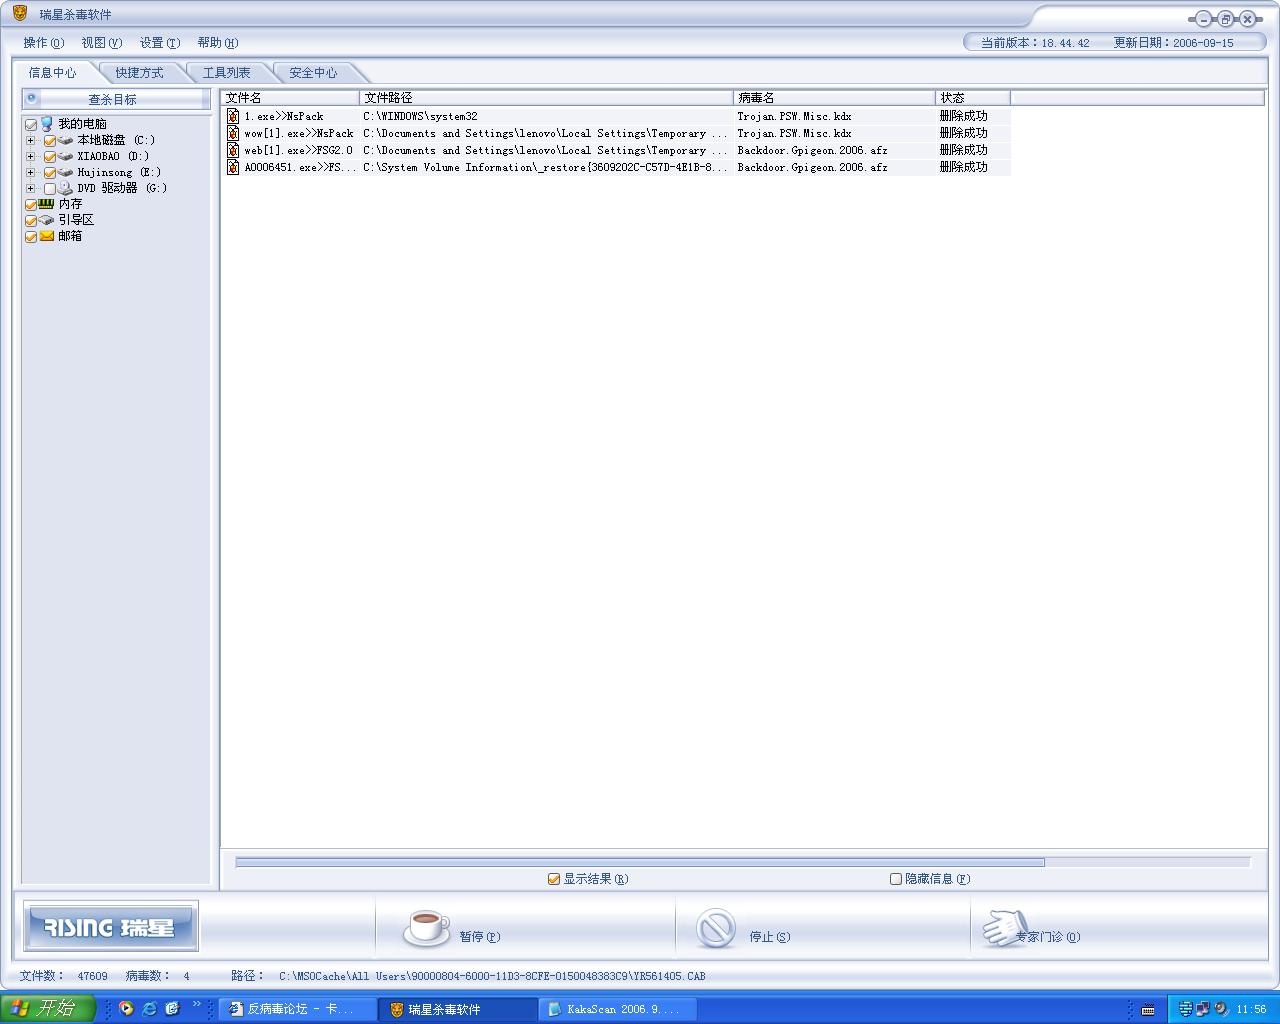Uncheck the 邮箱 checkbox
1280x1024 pixels.
(31, 237)
